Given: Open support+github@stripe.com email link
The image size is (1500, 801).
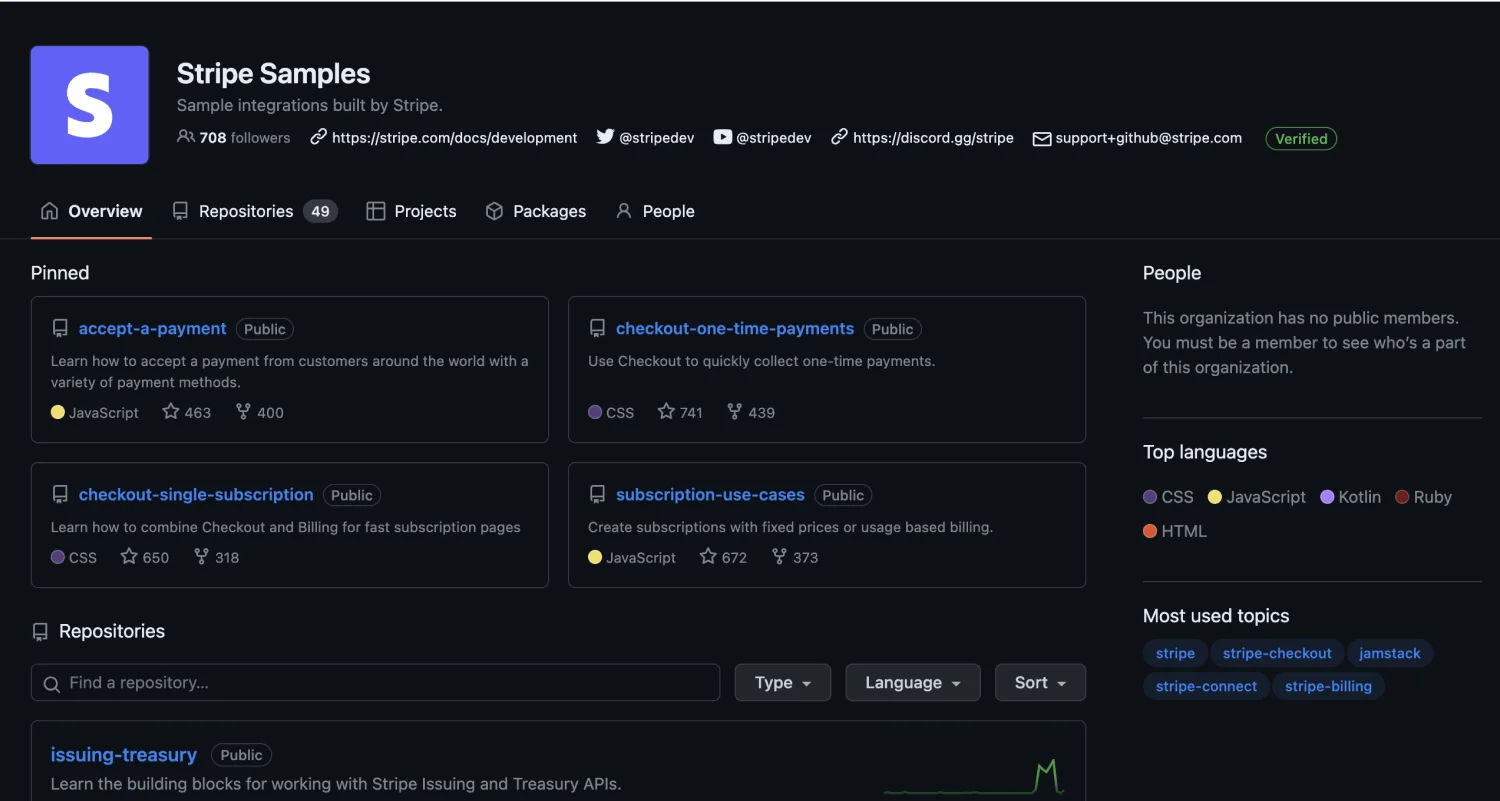Looking at the screenshot, I should click(1148, 138).
